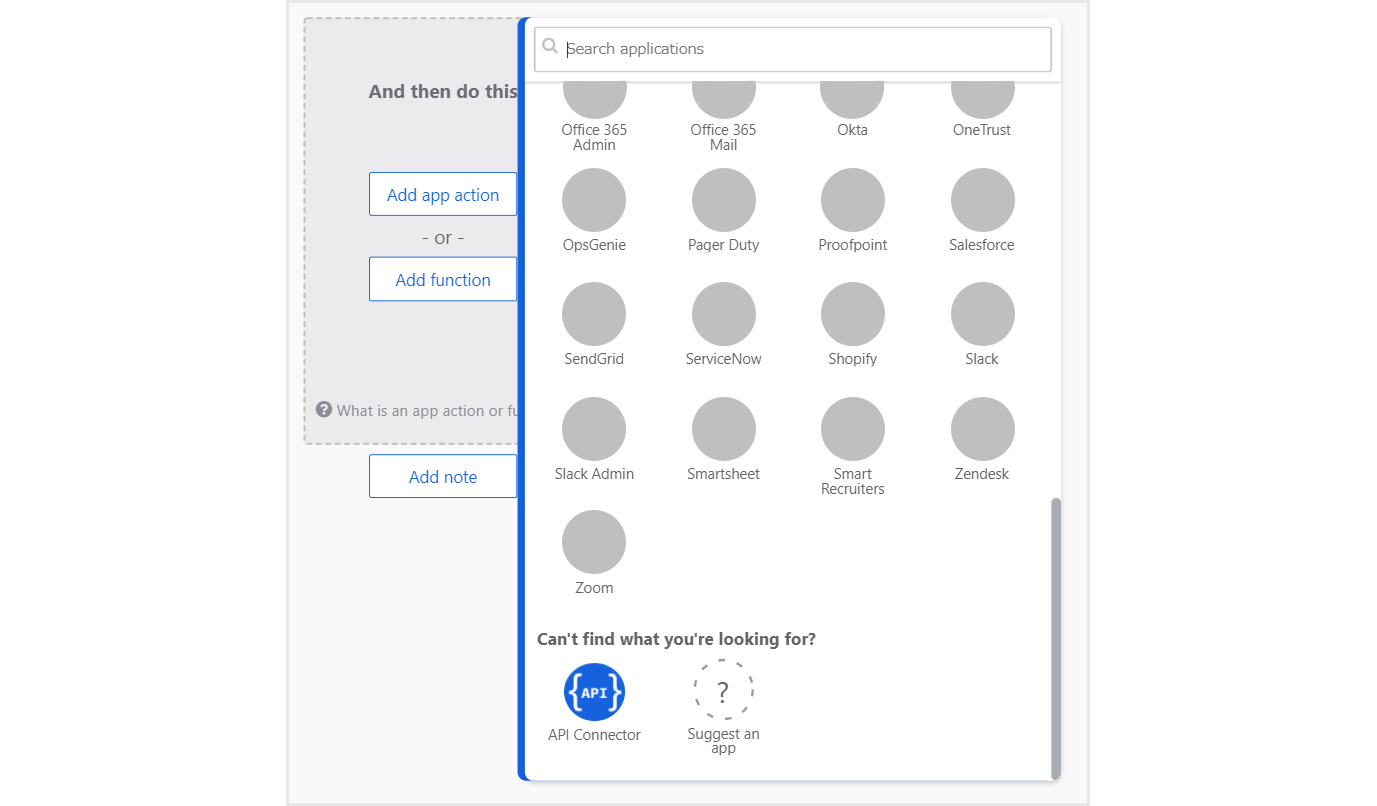1377x806 pixels.
Task: Choose the ServiceNow application
Action: 723,314
